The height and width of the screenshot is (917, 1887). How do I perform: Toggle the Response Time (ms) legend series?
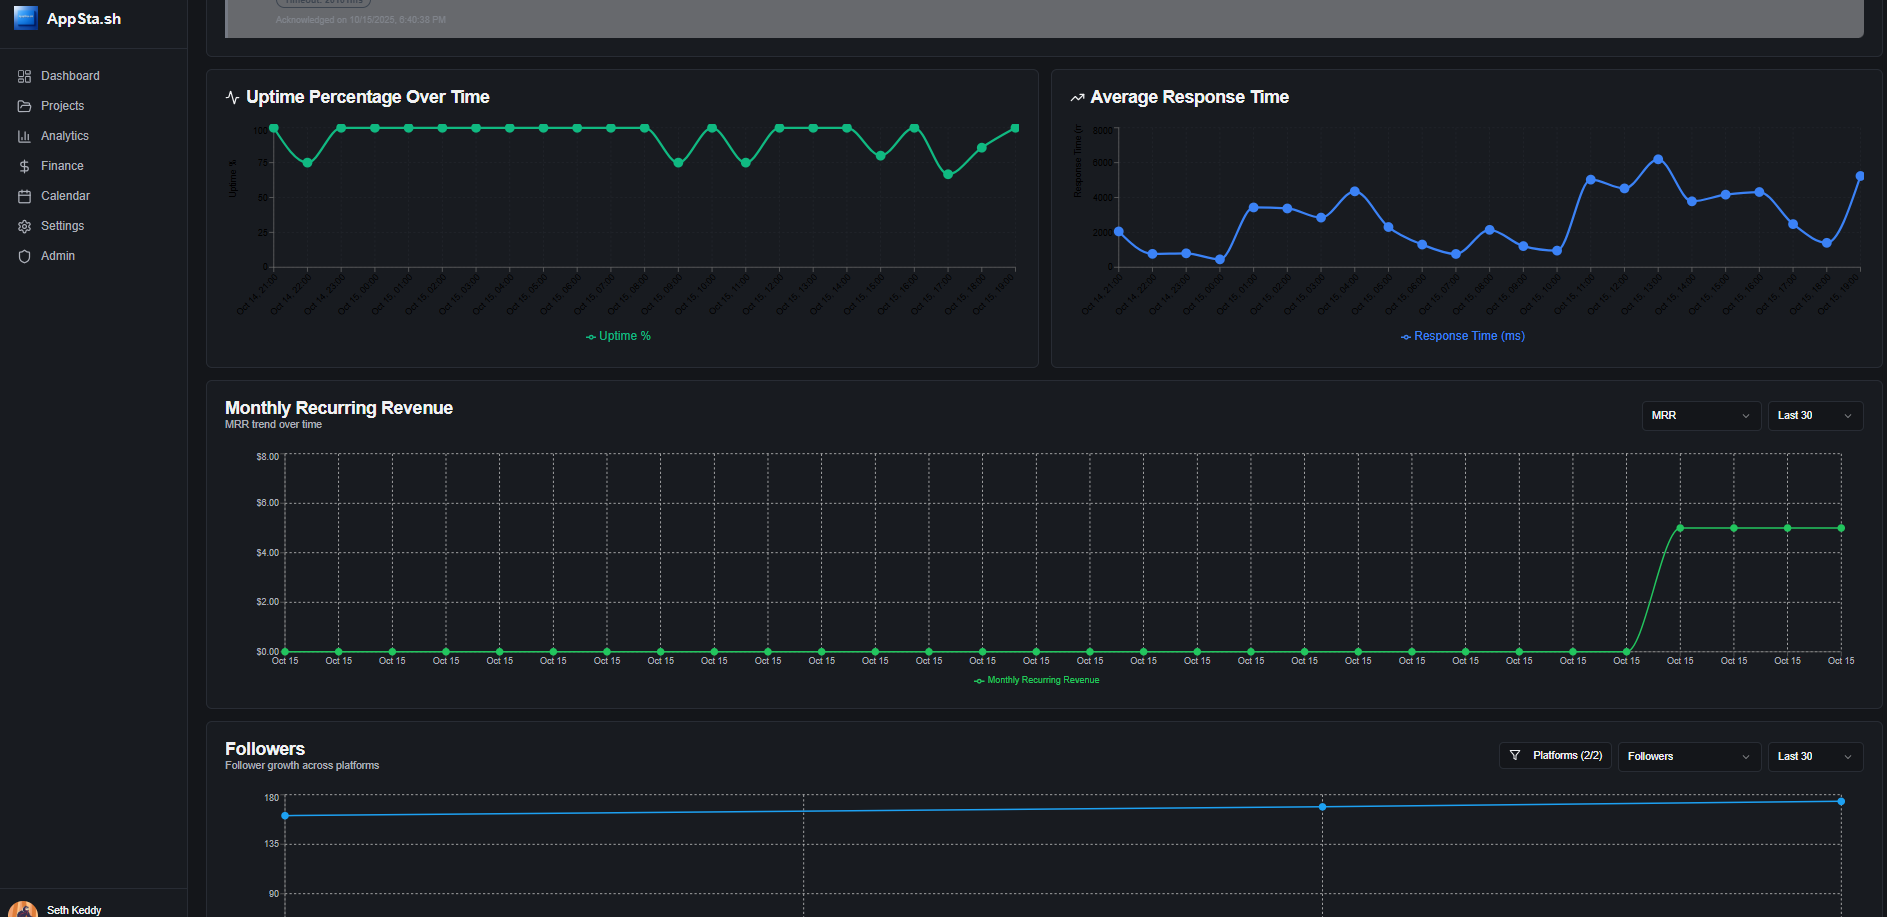coord(1462,336)
